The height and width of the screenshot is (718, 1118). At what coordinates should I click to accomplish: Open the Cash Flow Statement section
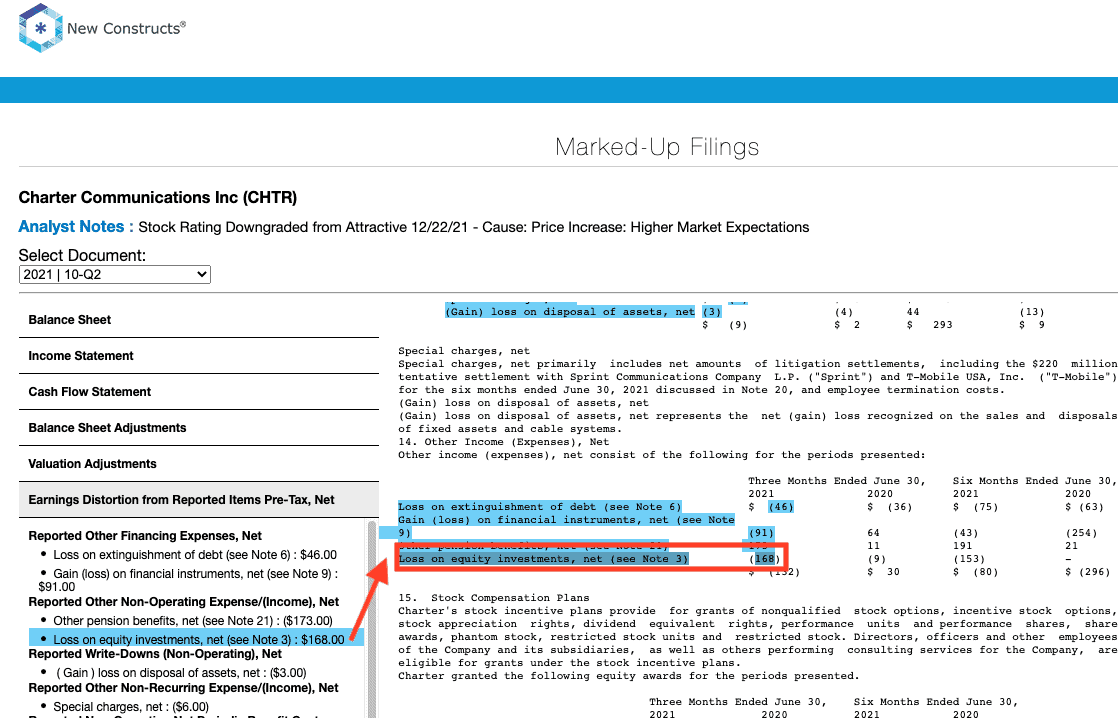199,392
